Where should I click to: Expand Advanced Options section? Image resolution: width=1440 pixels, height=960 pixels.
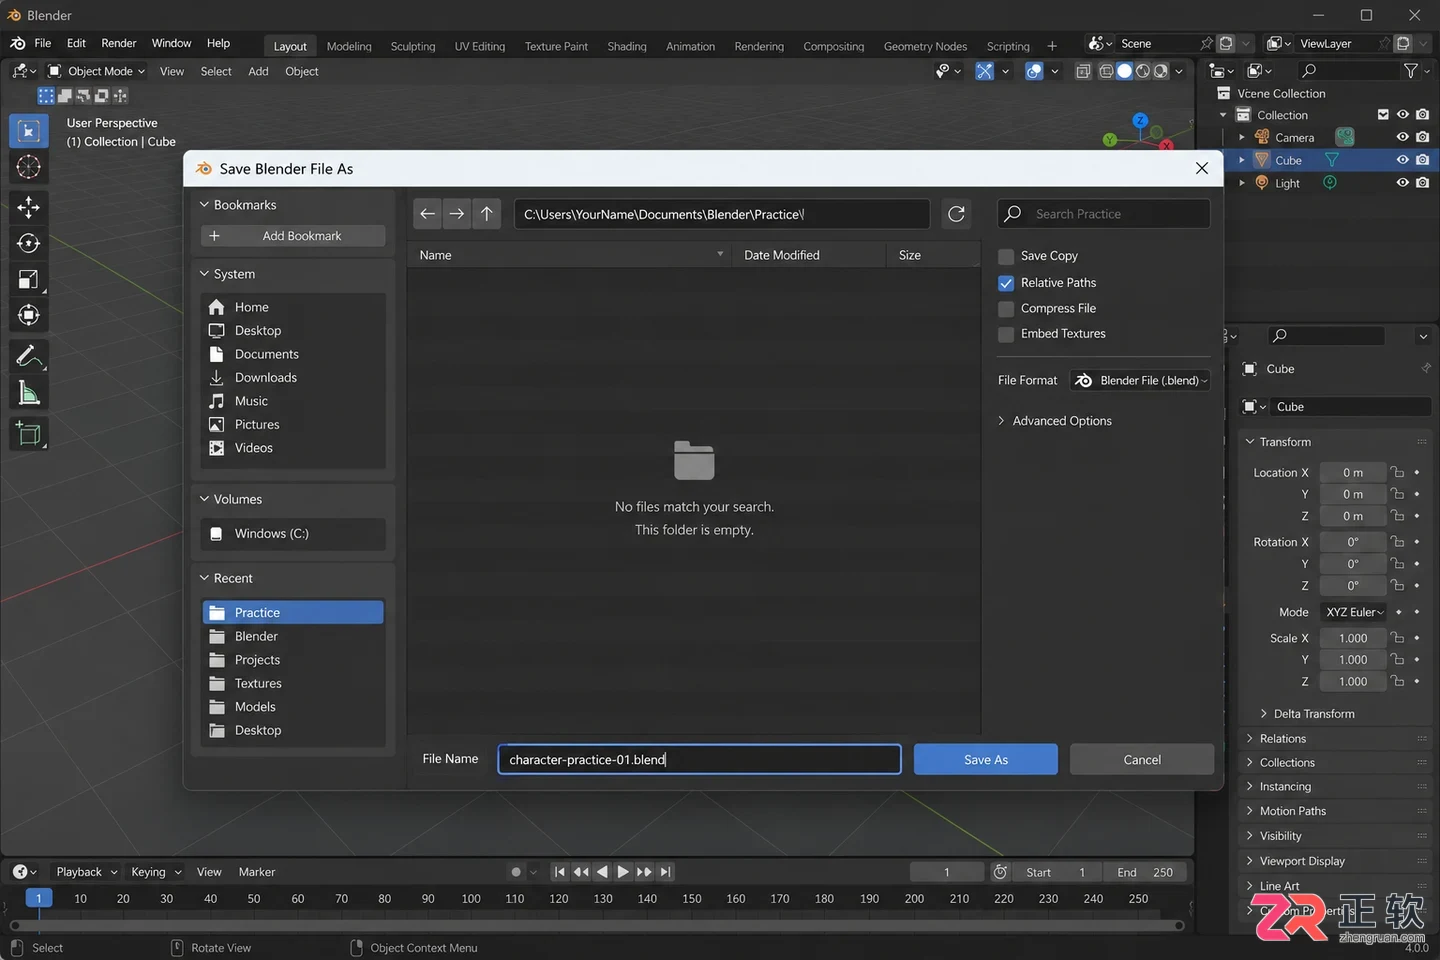(1055, 421)
